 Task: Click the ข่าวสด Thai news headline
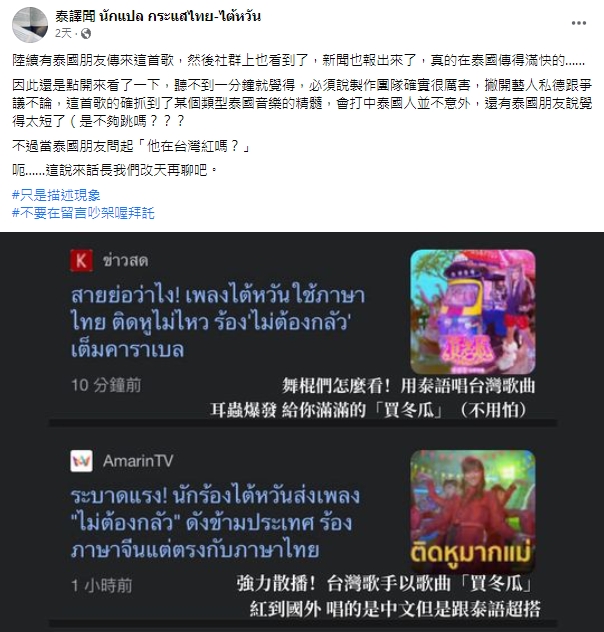pyautogui.click(x=218, y=322)
